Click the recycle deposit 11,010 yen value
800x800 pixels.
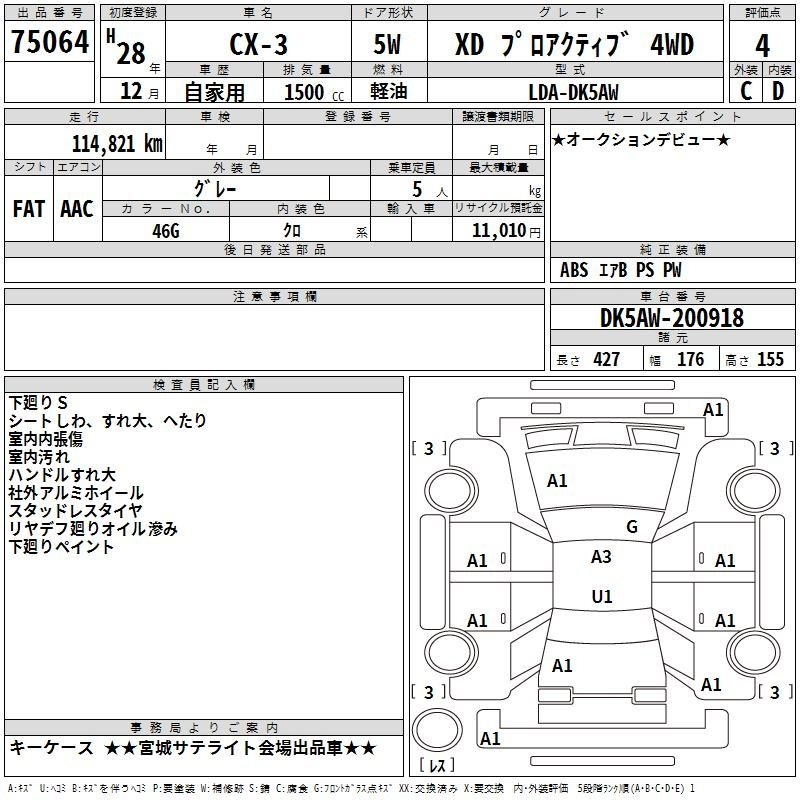point(498,230)
